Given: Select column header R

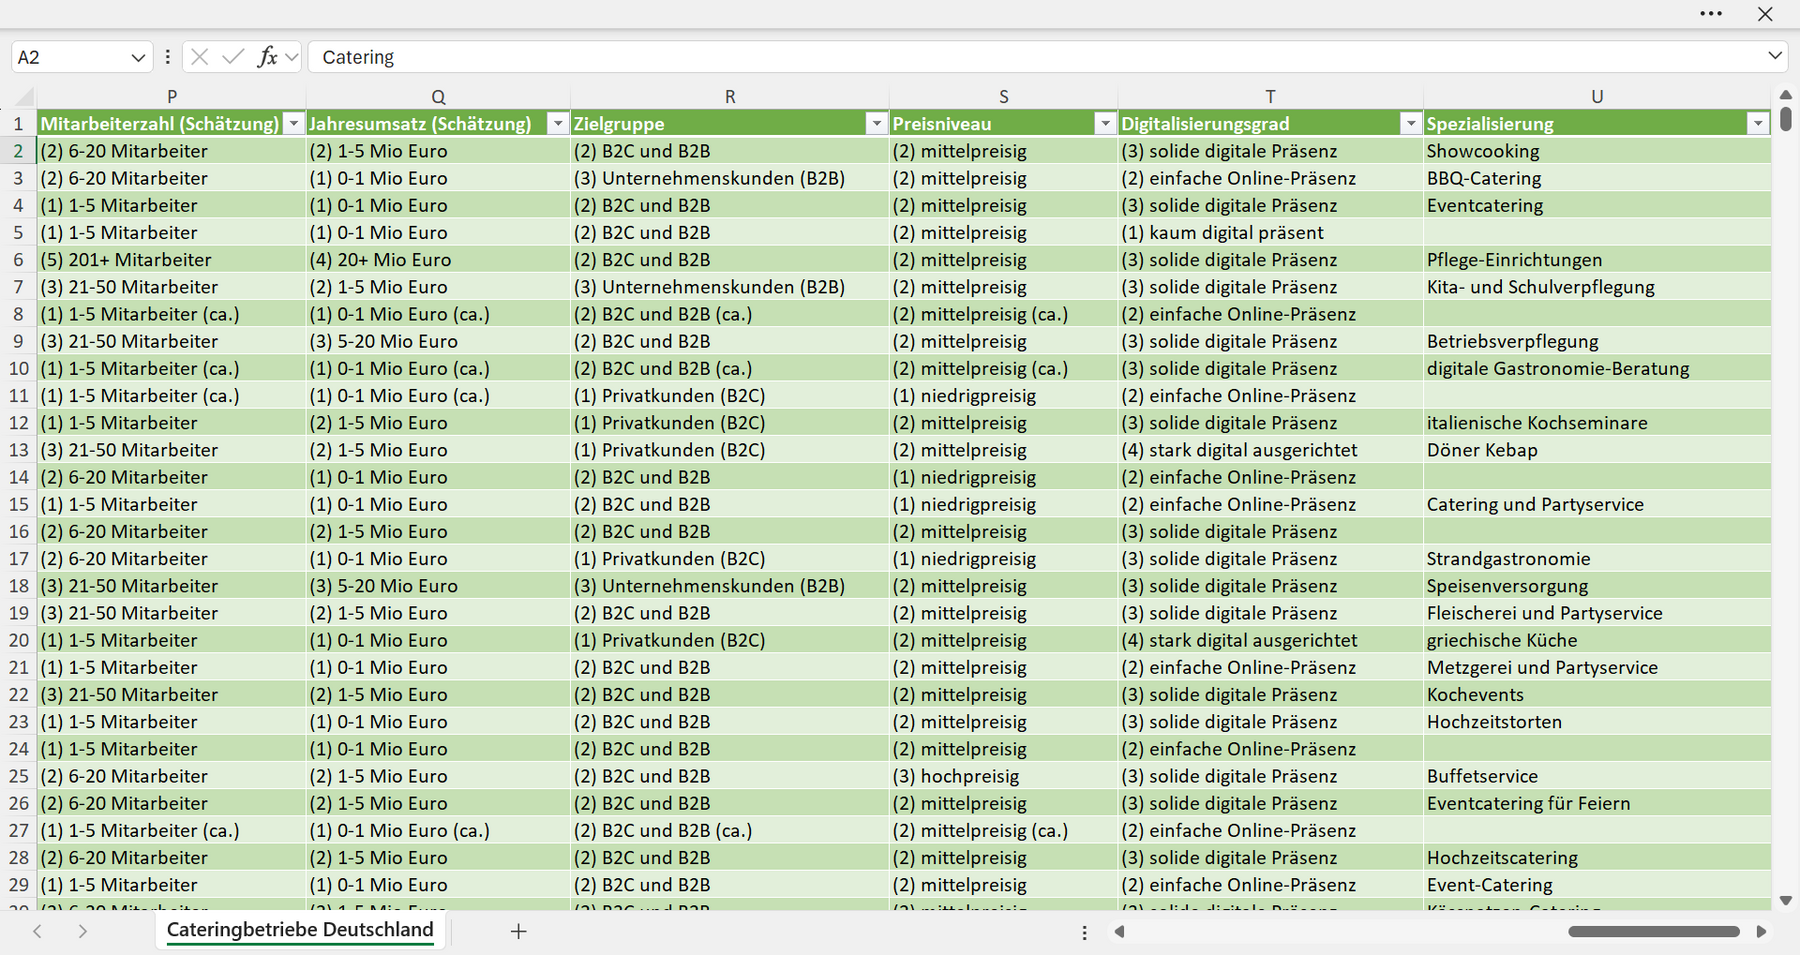Looking at the screenshot, I should [x=730, y=97].
